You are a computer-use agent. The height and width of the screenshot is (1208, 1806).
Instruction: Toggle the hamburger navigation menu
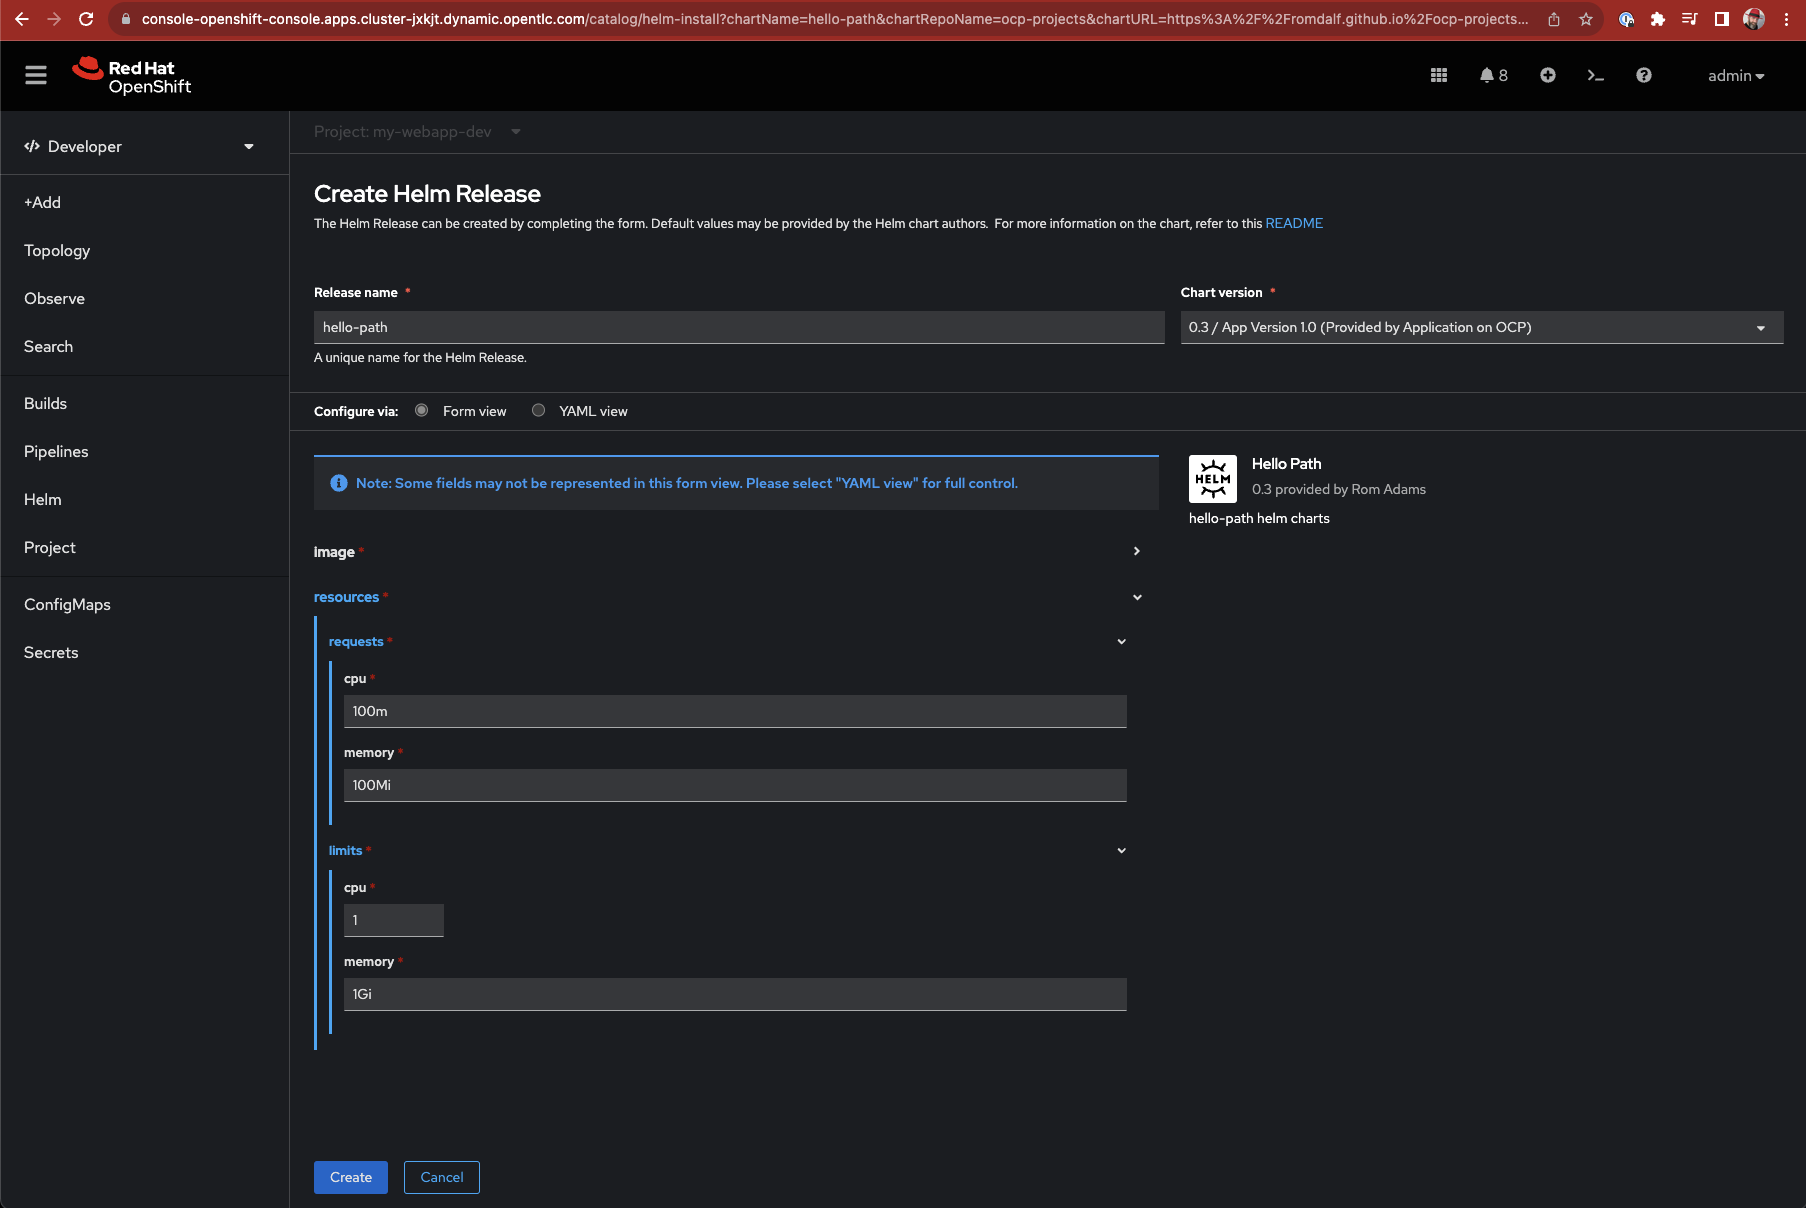coord(36,75)
